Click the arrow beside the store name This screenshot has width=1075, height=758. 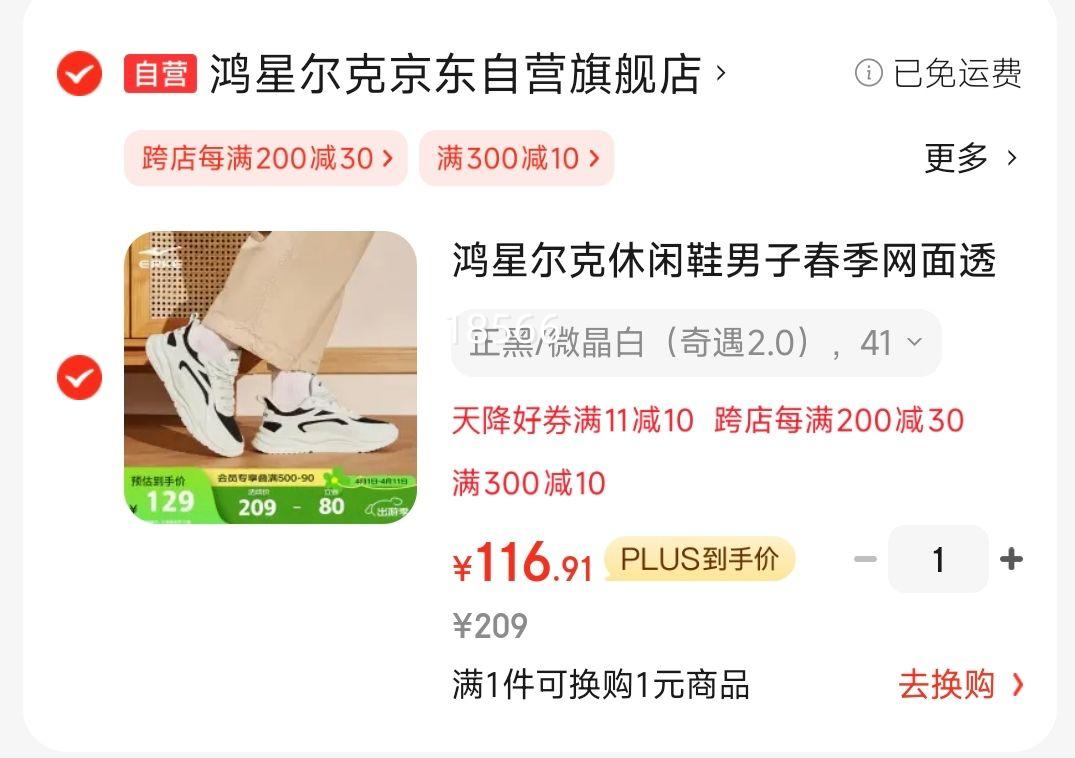click(721, 72)
